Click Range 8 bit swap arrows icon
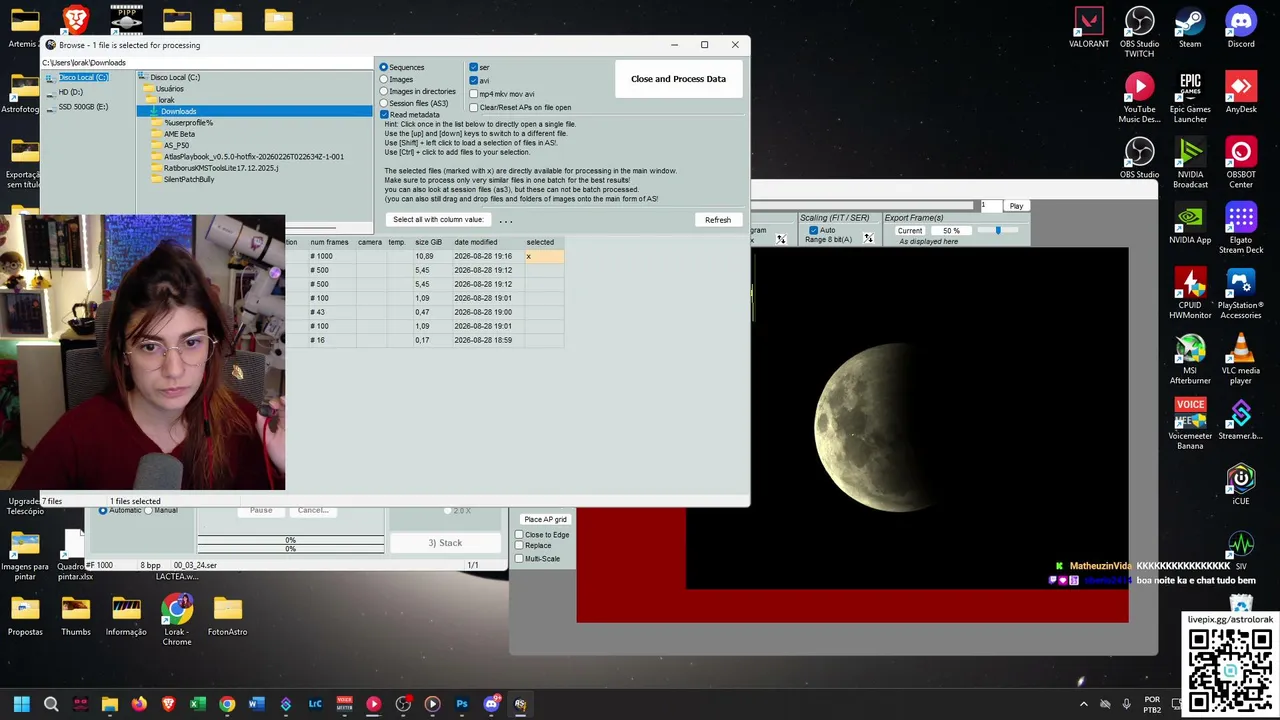The height and width of the screenshot is (720, 1280). pyautogui.click(x=868, y=238)
